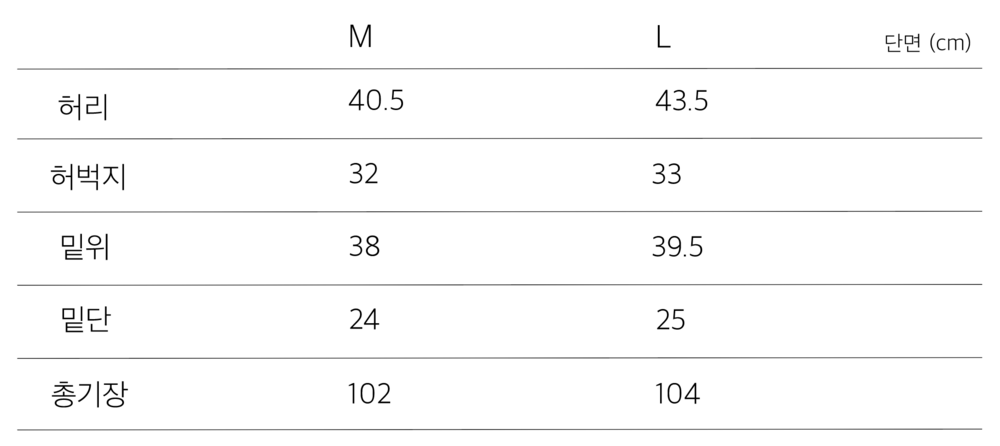Click the (cm) unit text

pyautogui.click(x=949, y=44)
